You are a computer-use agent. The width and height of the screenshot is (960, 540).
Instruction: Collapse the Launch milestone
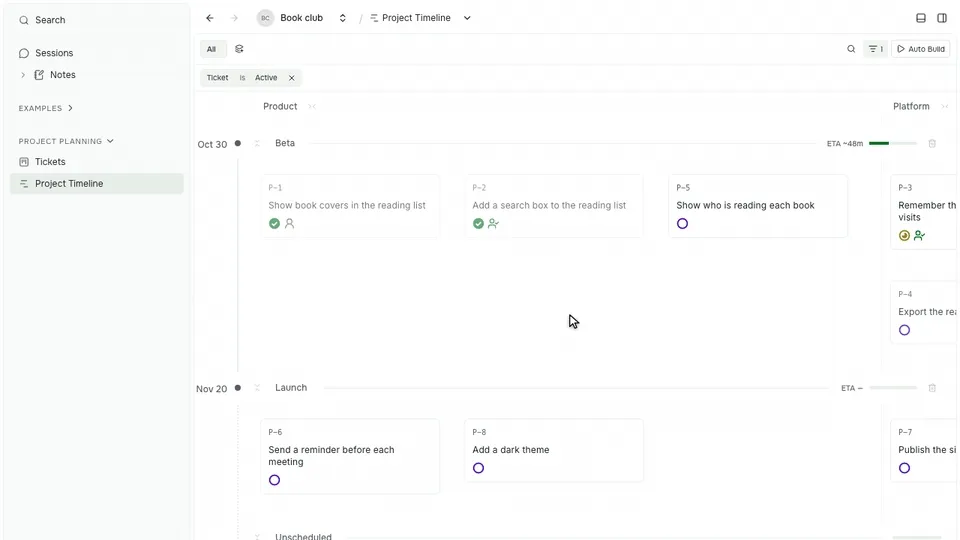pos(257,388)
